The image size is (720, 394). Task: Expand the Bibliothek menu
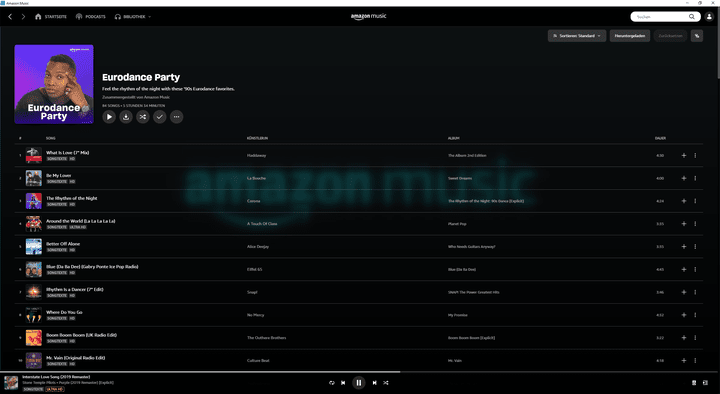(x=133, y=17)
